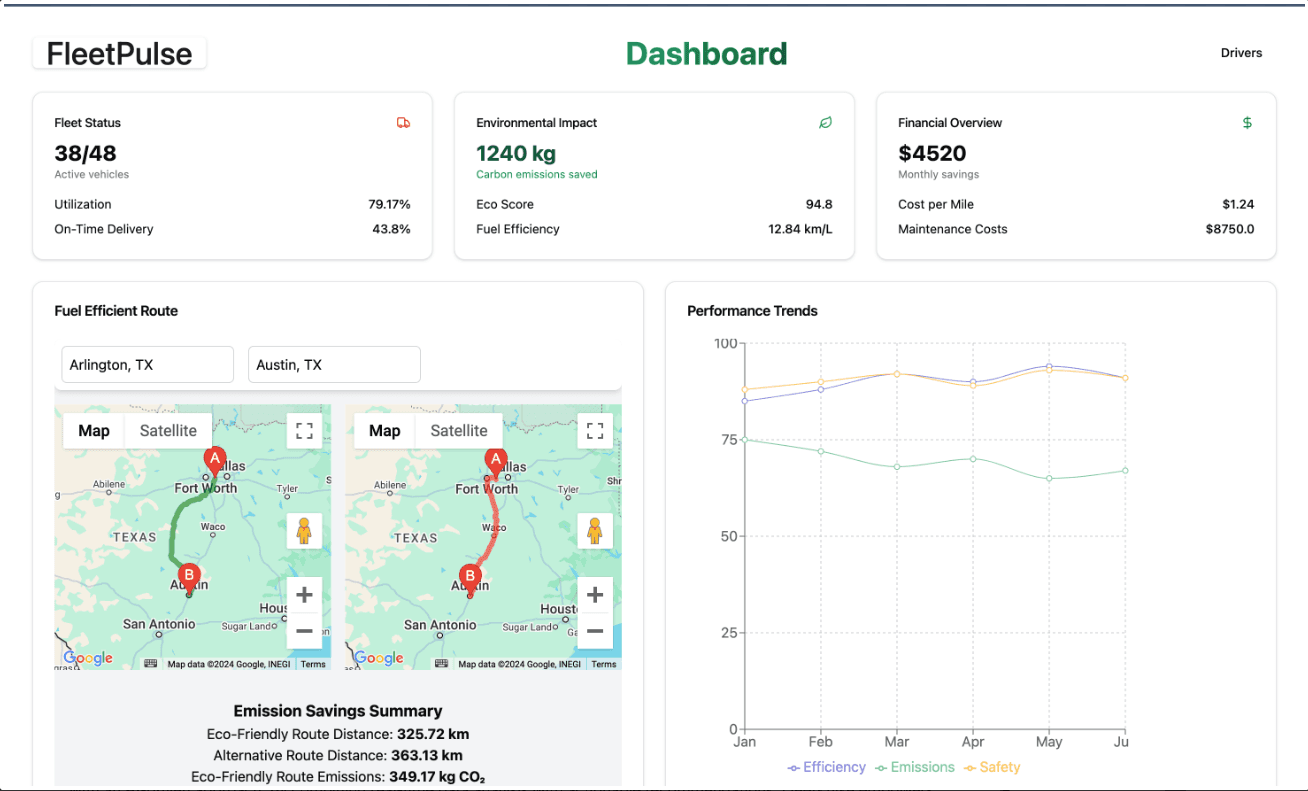Viewport: 1308px width, 791px height.
Task: Click marker B on the left map
Action: pyautogui.click(x=188, y=579)
